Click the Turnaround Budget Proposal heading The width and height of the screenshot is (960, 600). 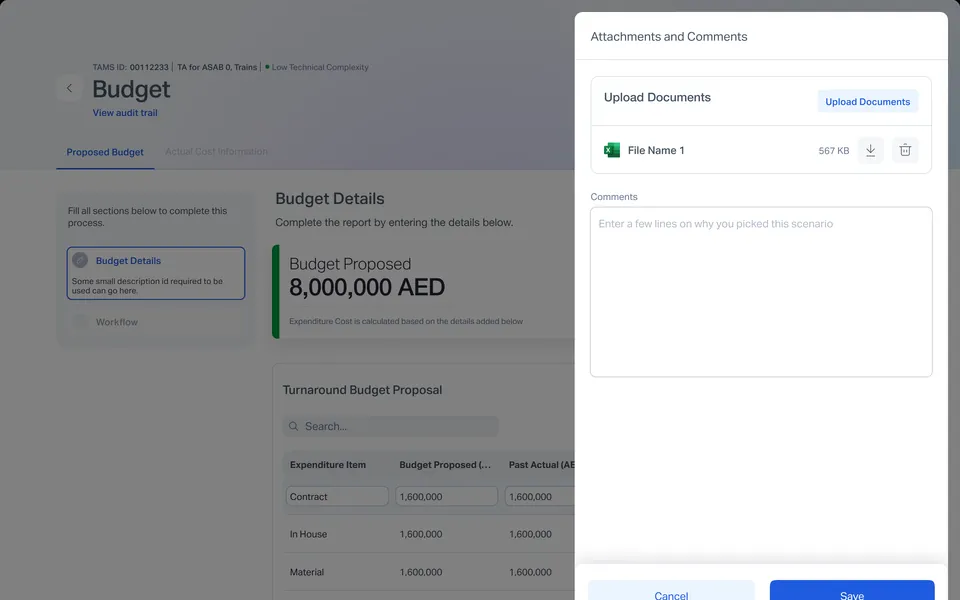pyautogui.click(x=362, y=390)
